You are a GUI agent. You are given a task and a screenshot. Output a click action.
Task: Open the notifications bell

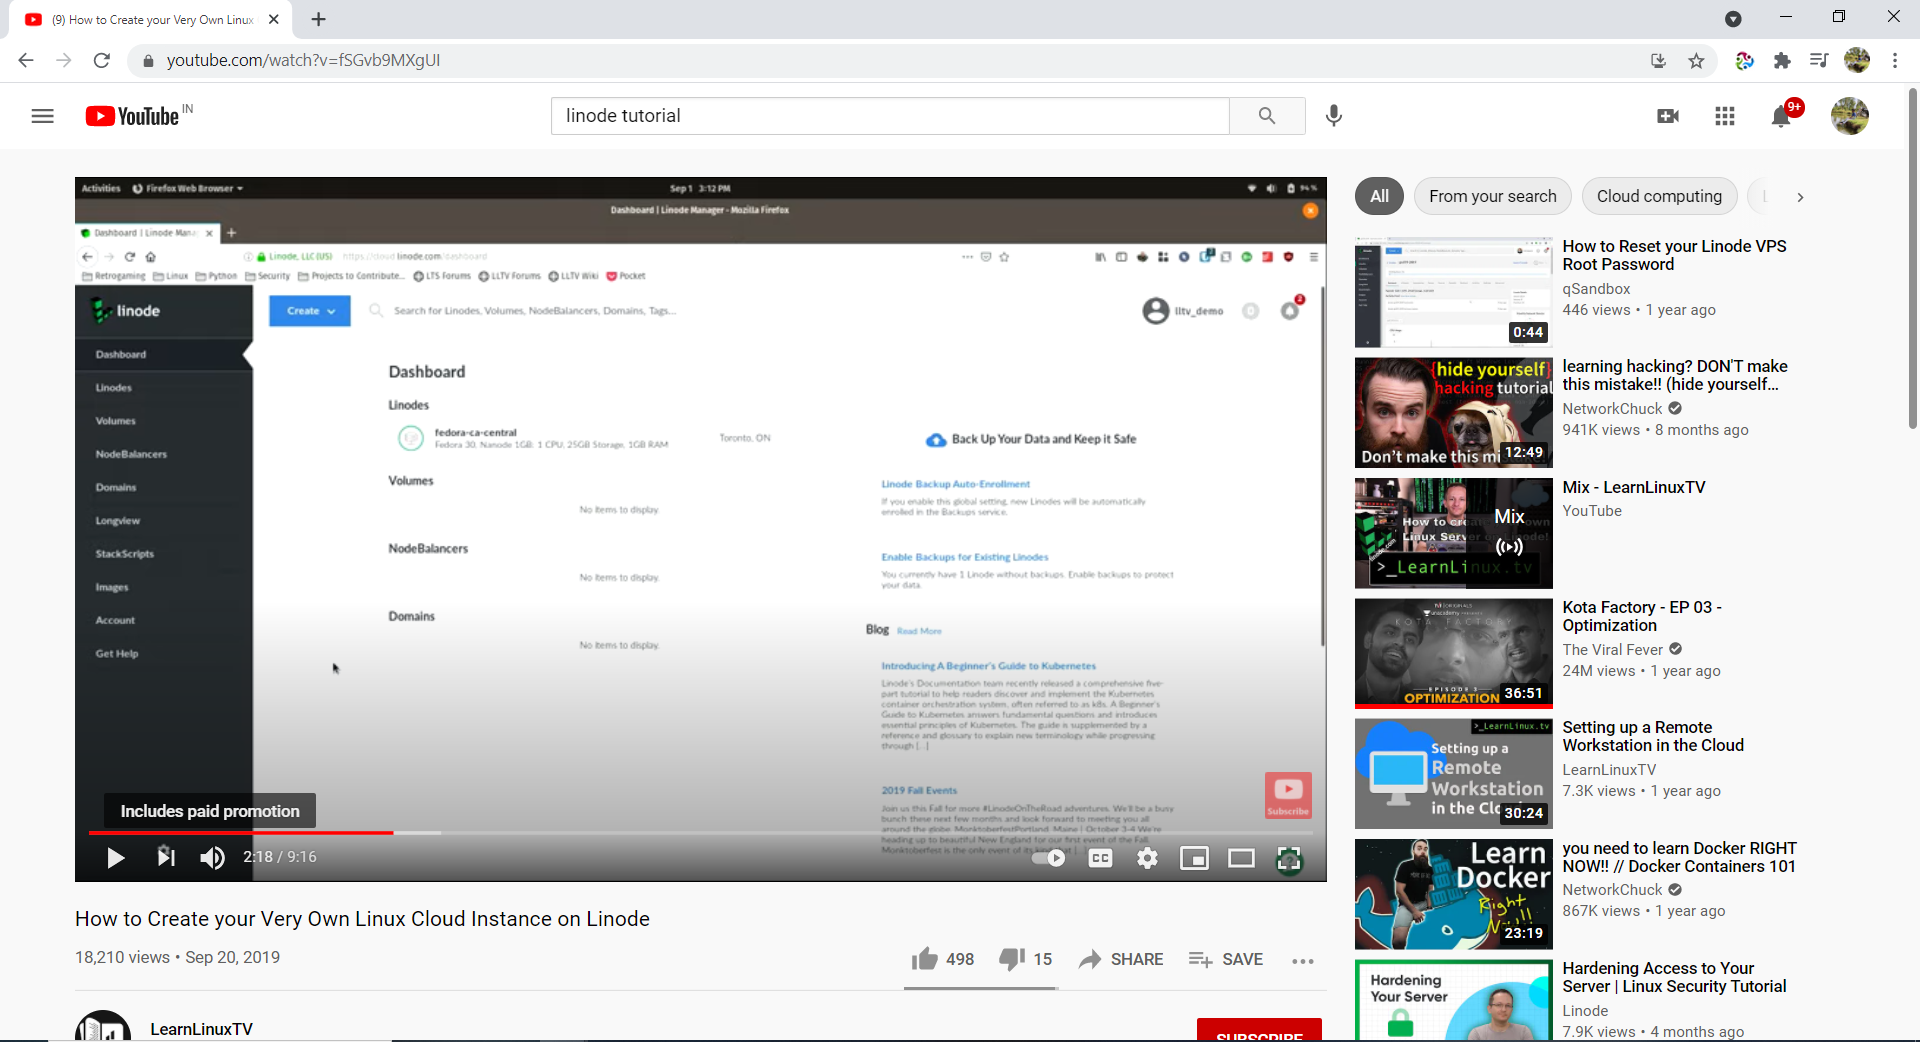coord(1781,116)
